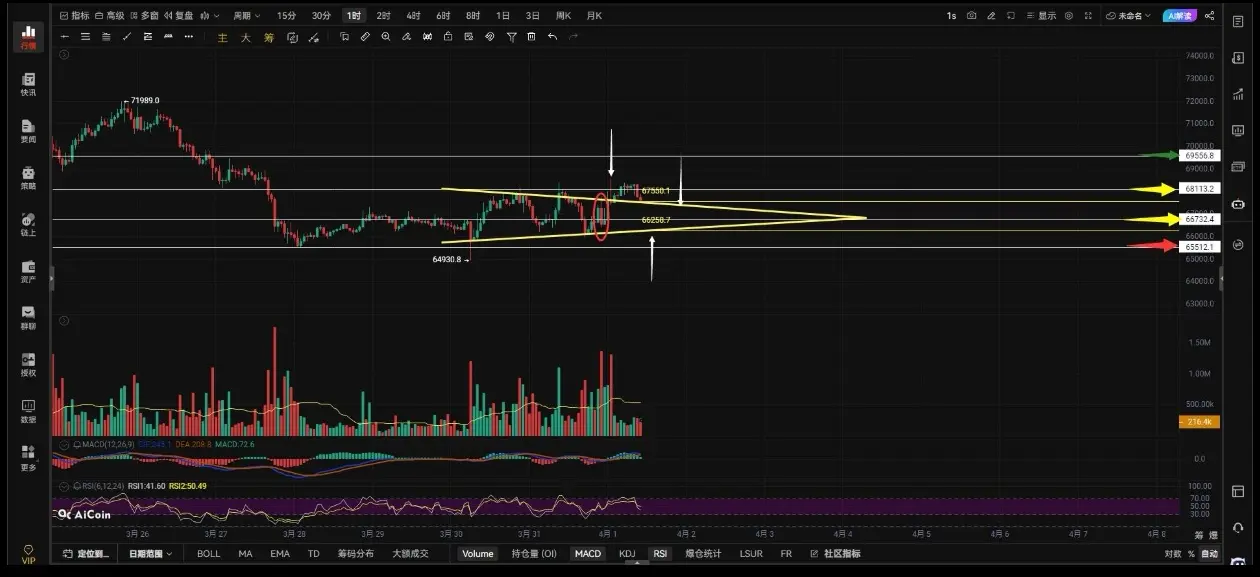
Task: Start 复盘 replay mode
Action: (178, 16)
